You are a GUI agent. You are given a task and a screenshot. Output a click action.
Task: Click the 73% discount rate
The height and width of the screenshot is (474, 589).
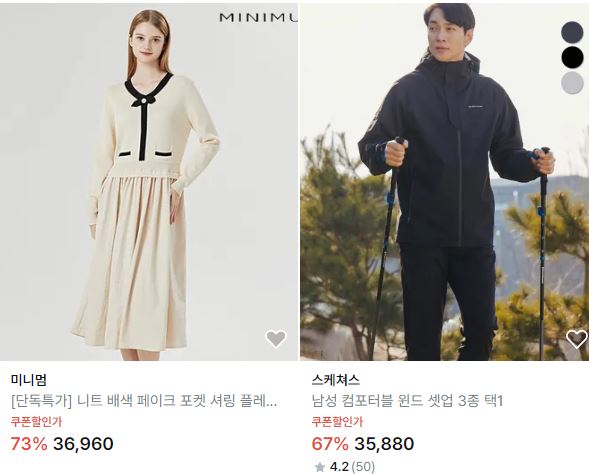click(29, 444)
